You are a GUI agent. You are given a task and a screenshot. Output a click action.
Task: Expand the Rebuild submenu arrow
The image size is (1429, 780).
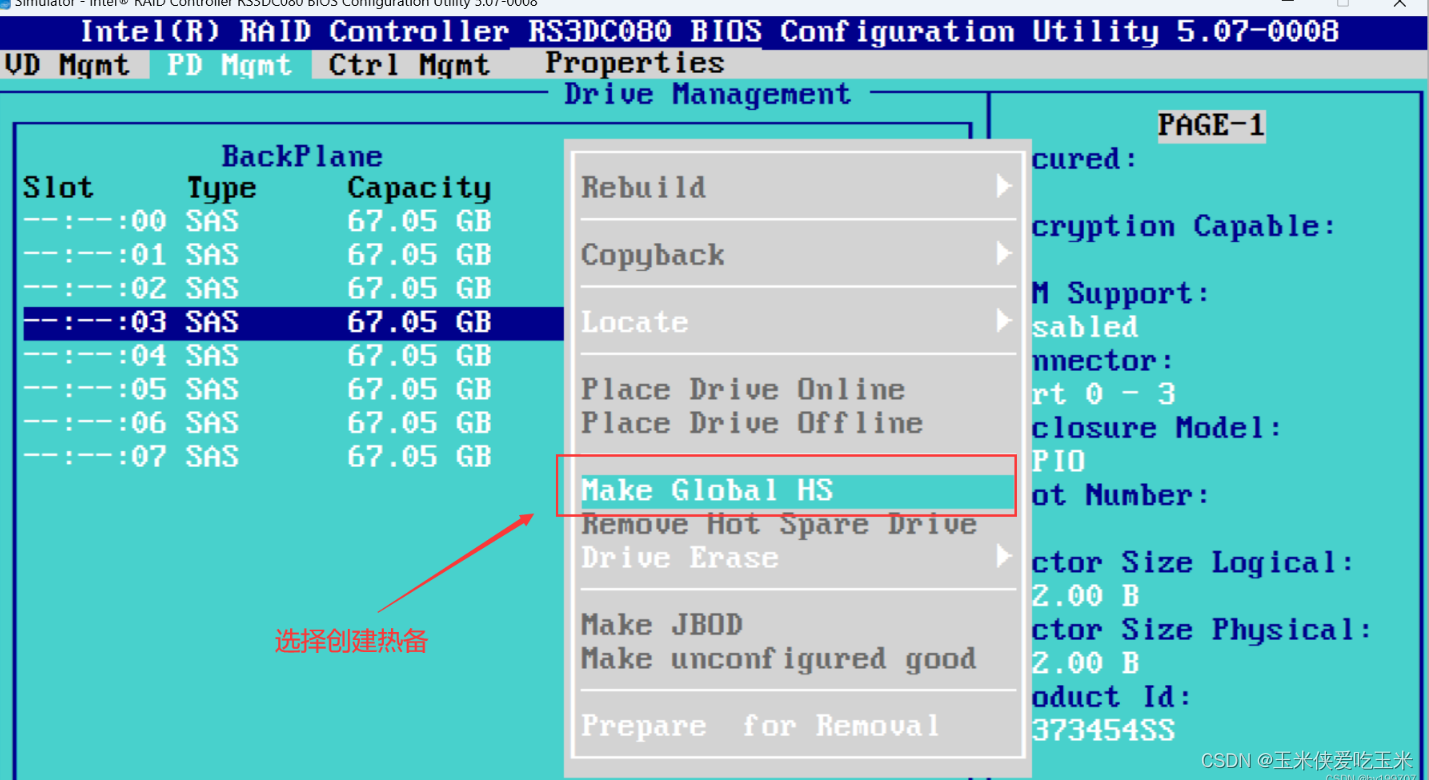pos(1004,186)
